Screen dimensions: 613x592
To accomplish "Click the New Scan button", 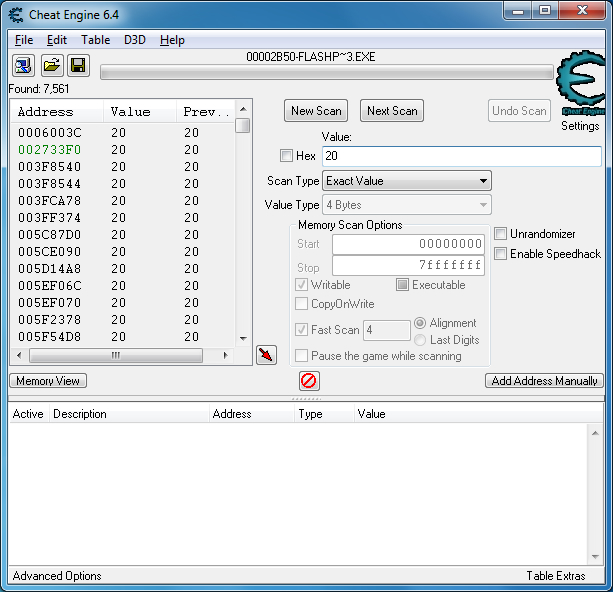I will (x=316, y=111).
